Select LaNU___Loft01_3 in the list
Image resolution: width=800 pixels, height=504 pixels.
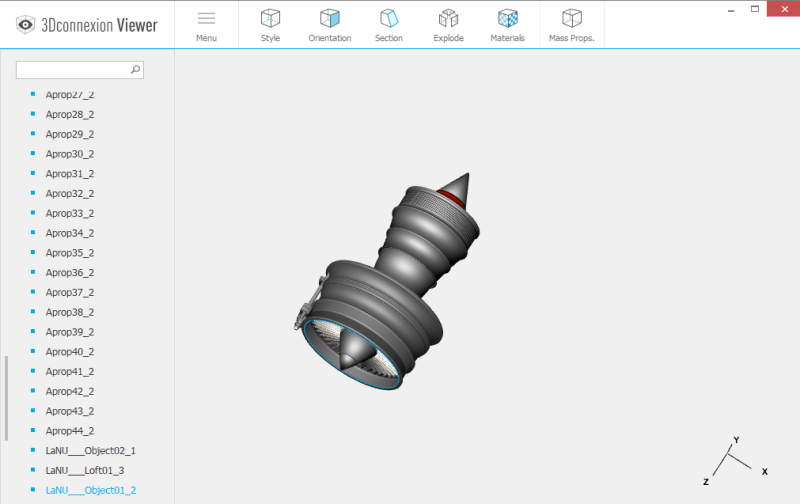(x=85, y=470)
